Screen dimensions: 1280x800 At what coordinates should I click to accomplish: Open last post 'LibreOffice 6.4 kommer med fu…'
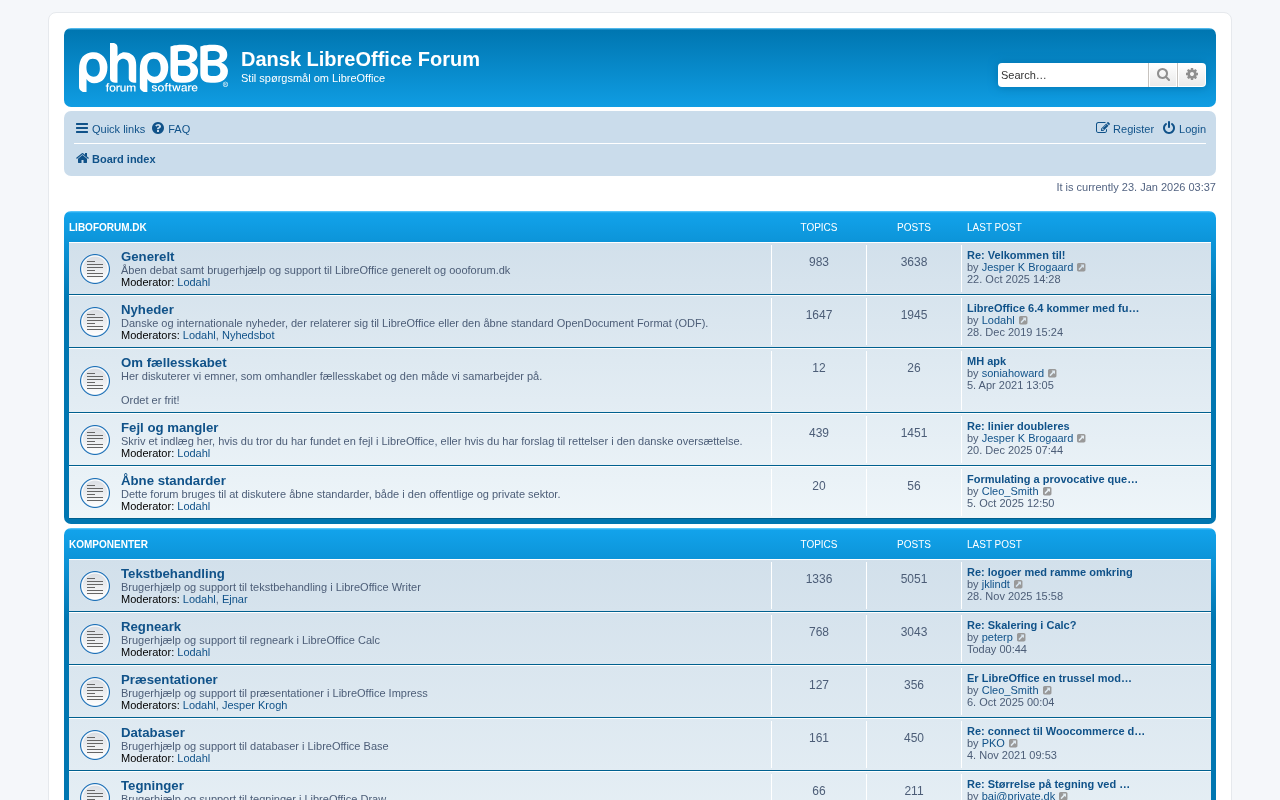(x=1053, y=308)
